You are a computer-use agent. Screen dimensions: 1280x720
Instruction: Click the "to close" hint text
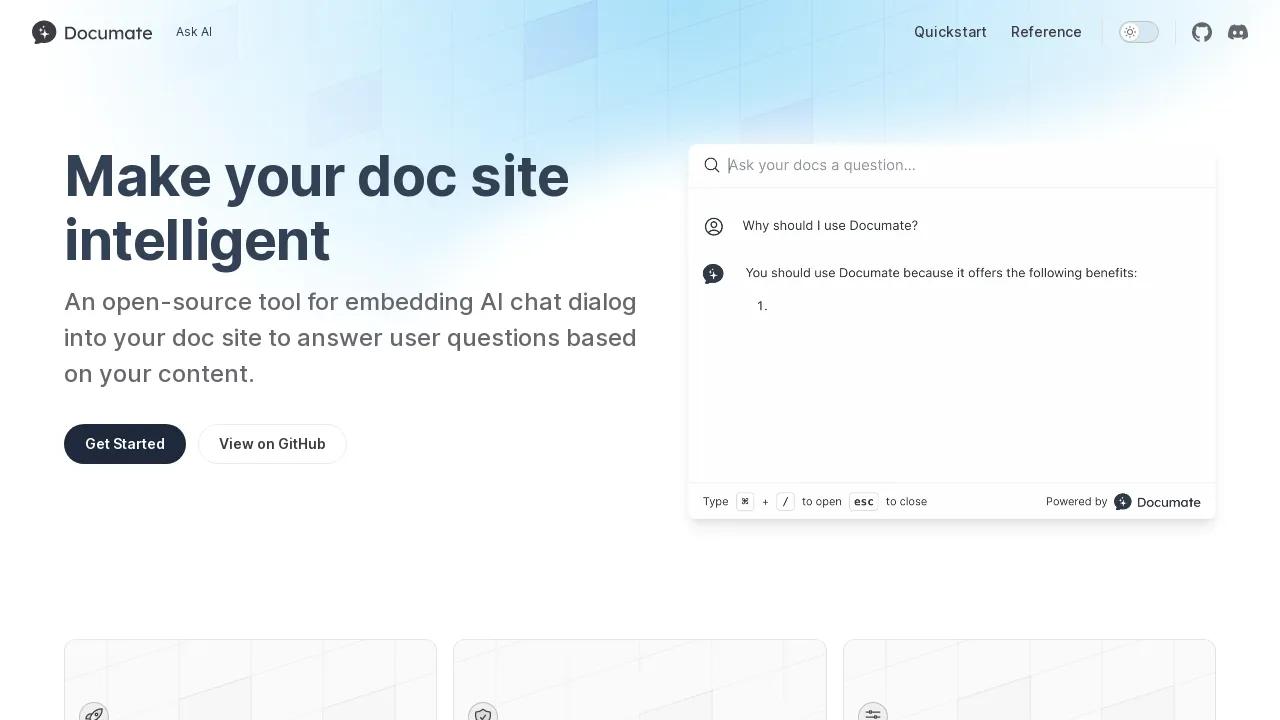pyautogui.click(x=906, y=502)
